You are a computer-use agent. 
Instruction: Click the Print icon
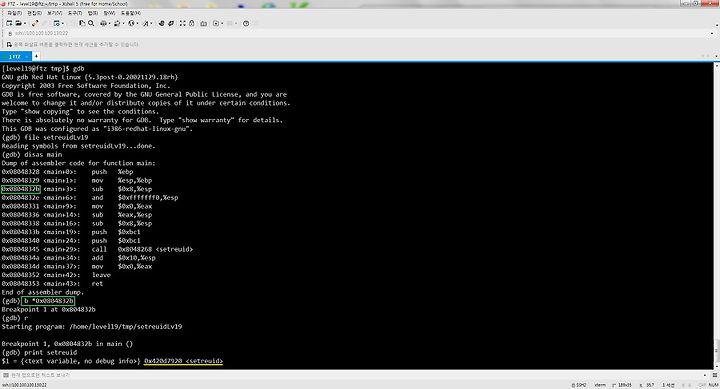coord(103,23)
